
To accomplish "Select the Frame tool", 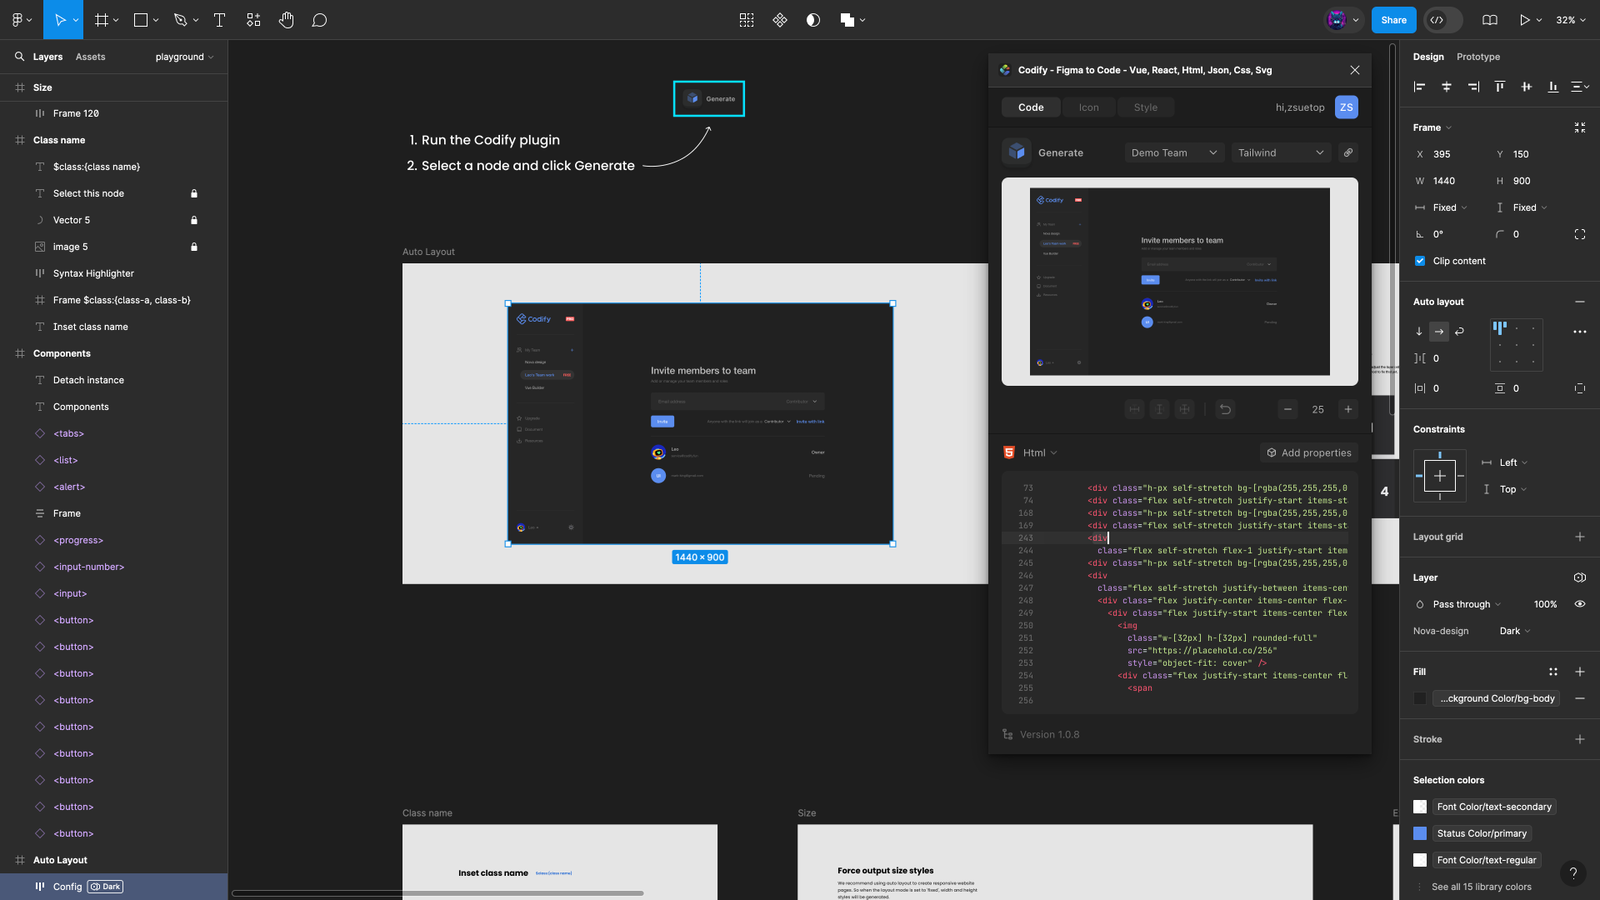I will 101,20.
